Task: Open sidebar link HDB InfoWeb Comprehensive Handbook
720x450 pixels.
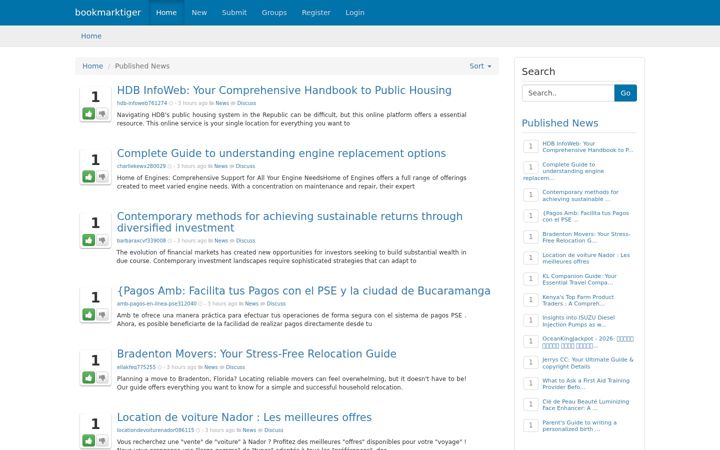Action: coord(587,146)
